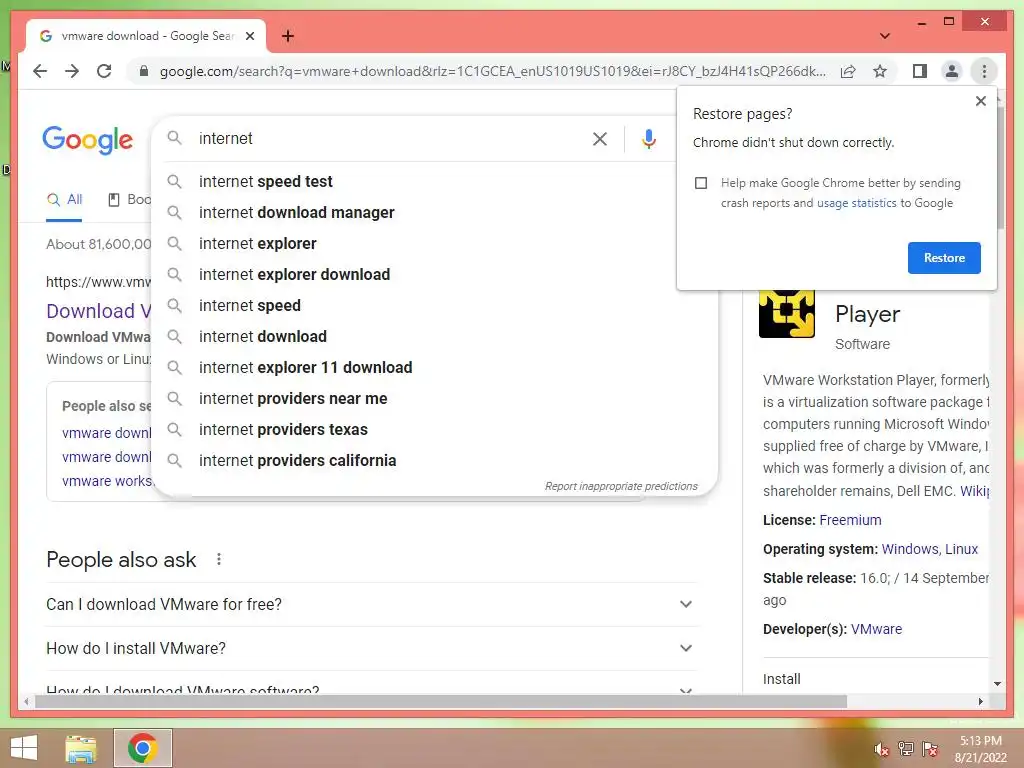
Task: Click the Google logo
Action: click(x=88, y=140)
